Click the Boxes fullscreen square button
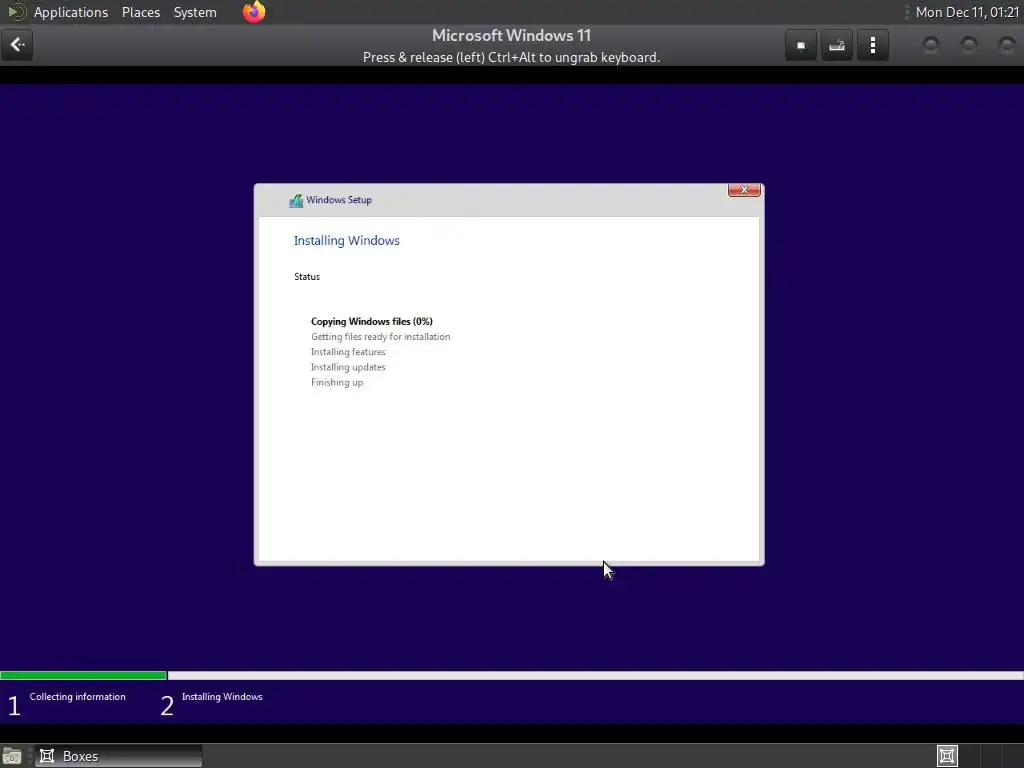Image resolution: width=1024 pixels, height=768 pixels. (x=801, y=45)
